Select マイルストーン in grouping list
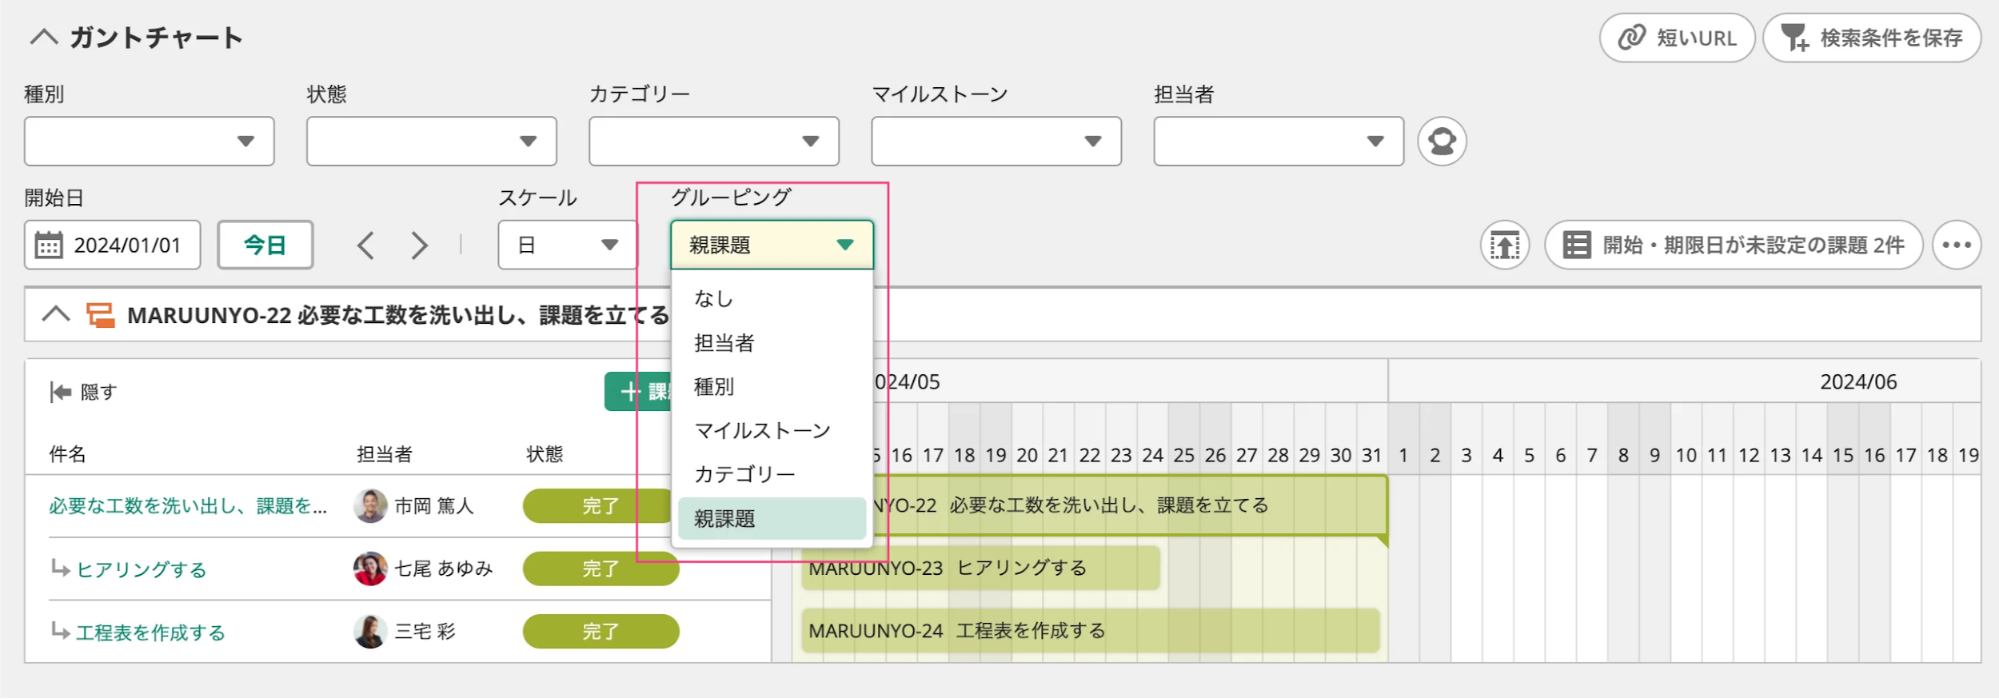Viewport: 1999px width, 699px height. click(772, 430)
